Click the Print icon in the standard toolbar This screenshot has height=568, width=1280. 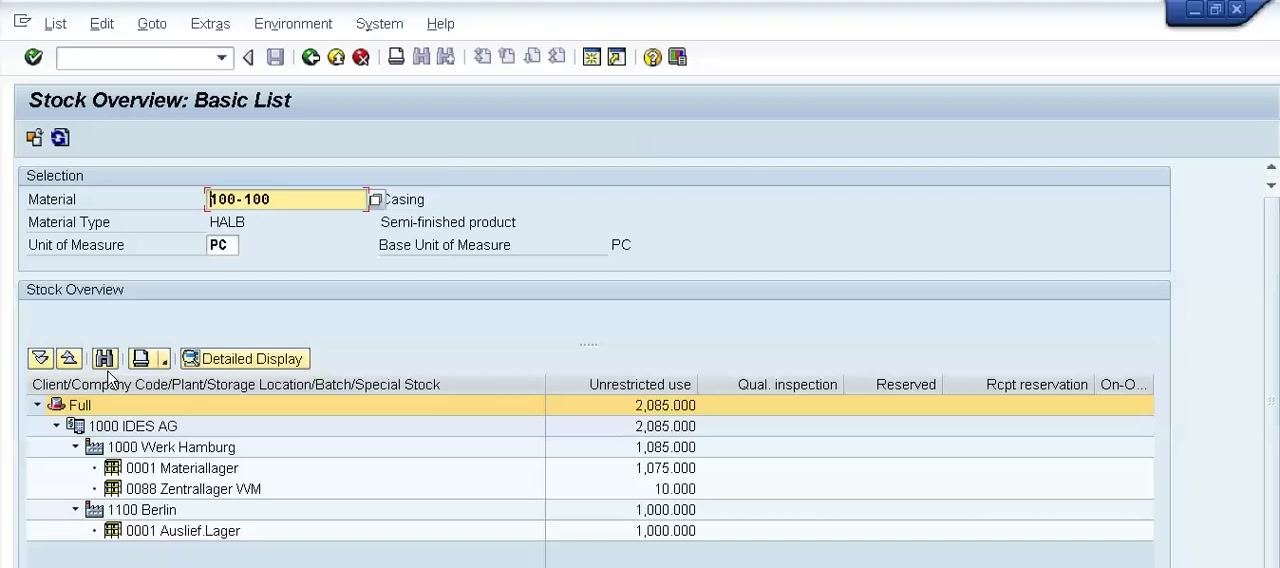(396, 57)
